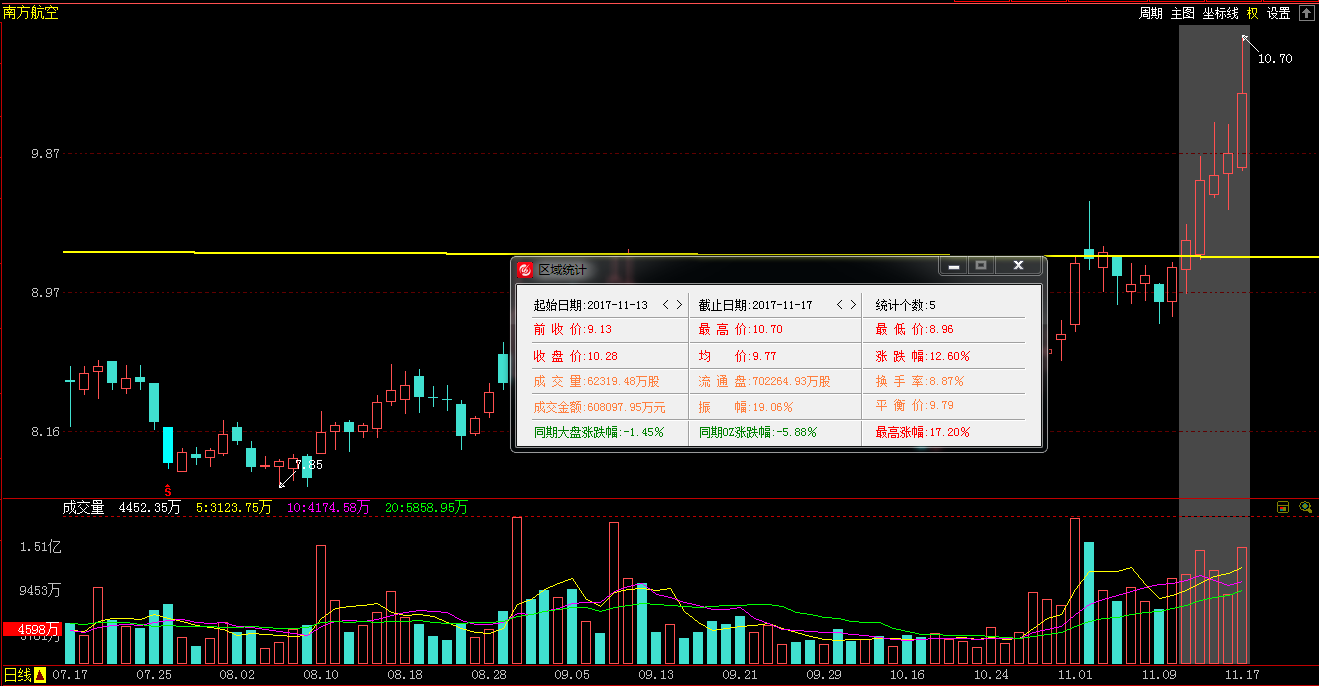The width and height of the screenshot is (1319, 686).
Task: Click the green 20:5858.95万 average value
Action: [426, 508]
